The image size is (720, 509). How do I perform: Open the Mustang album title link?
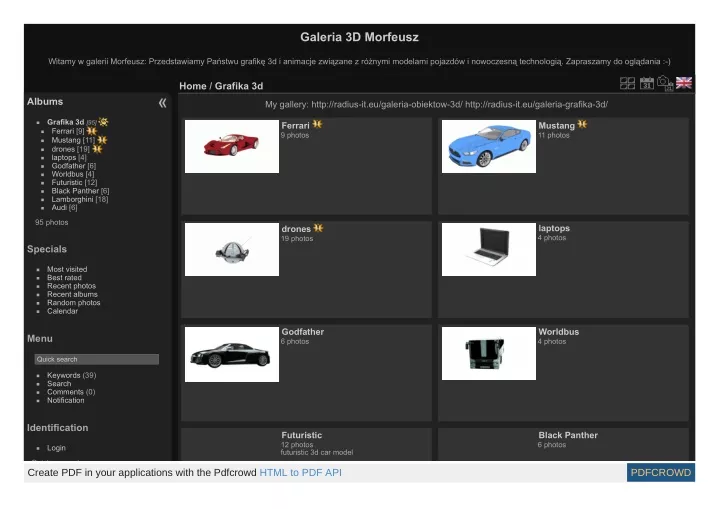(557, 125)
